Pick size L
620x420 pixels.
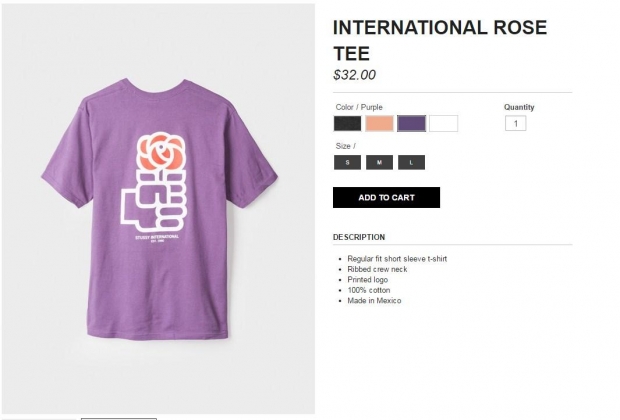(x=411, y=162)
